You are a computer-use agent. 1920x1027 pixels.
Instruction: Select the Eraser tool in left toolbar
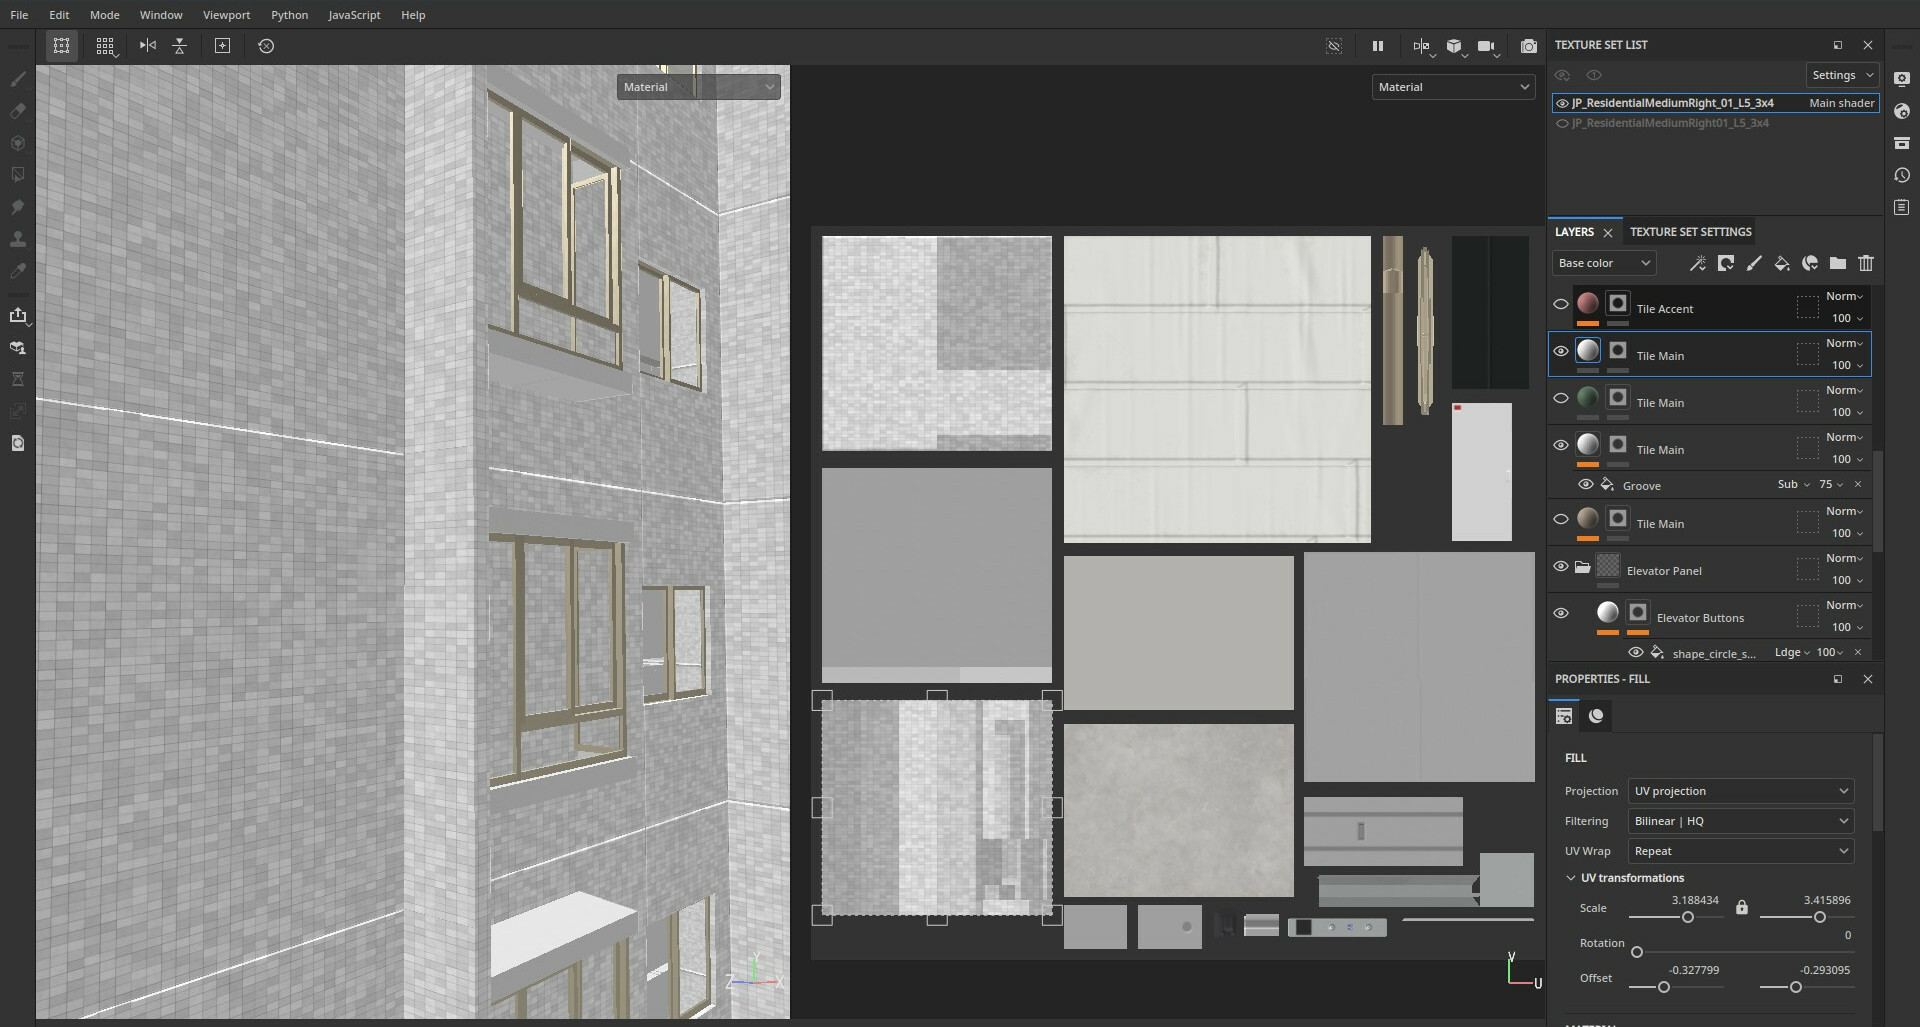[18, 111]
